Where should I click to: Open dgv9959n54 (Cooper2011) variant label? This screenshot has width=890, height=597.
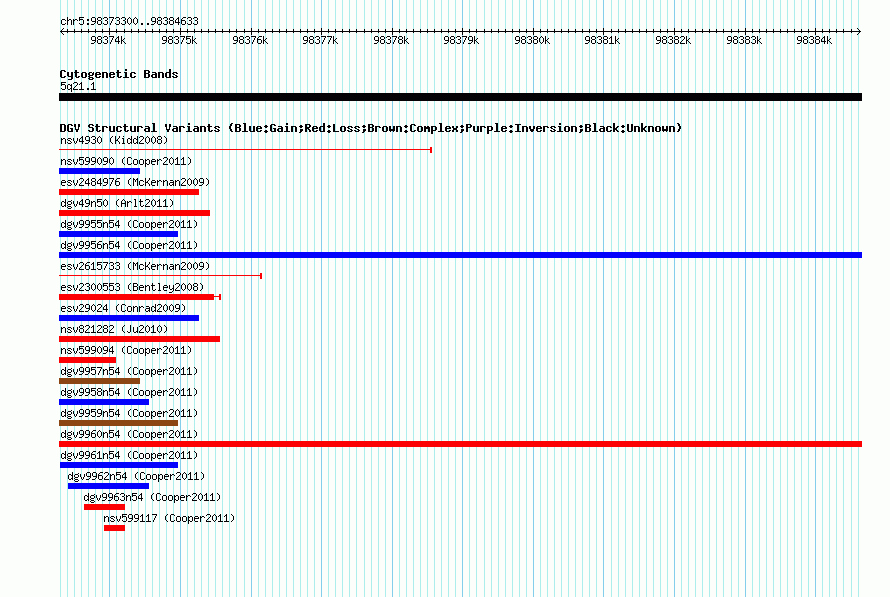click(129, 413)
